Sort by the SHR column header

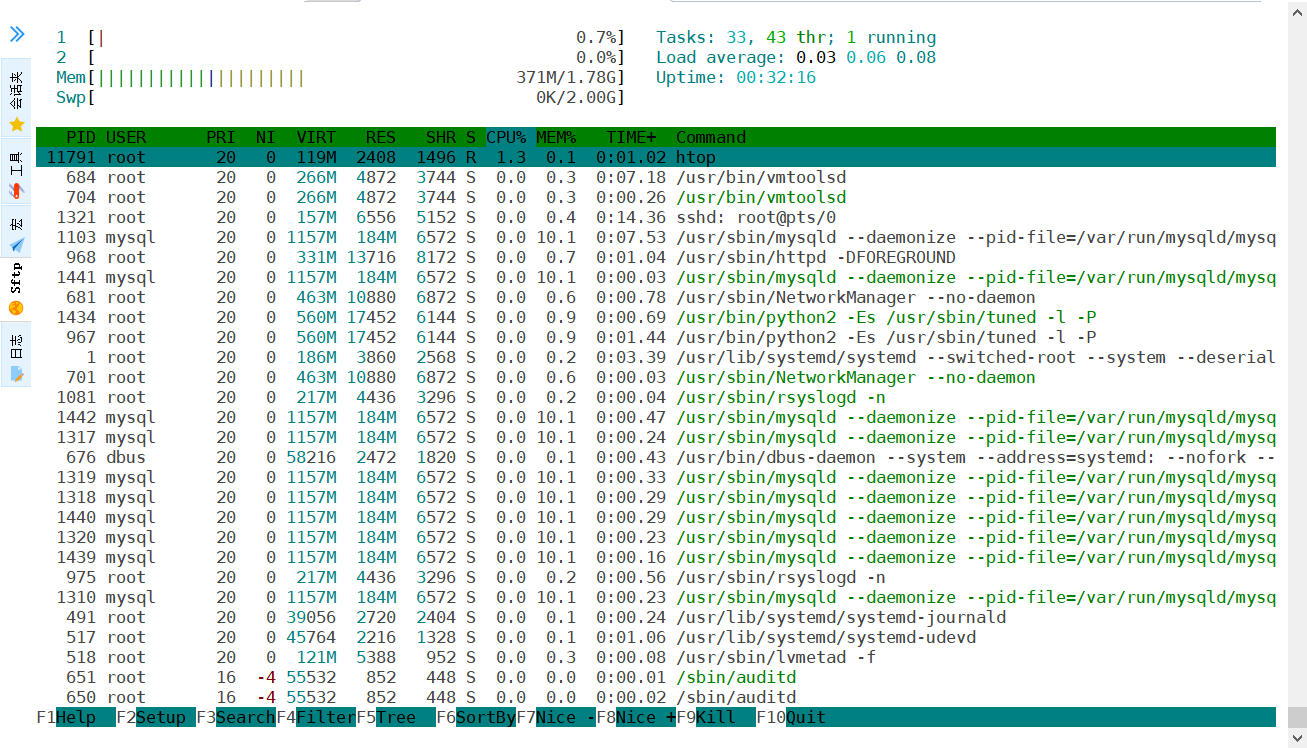[x=441, y=137]
